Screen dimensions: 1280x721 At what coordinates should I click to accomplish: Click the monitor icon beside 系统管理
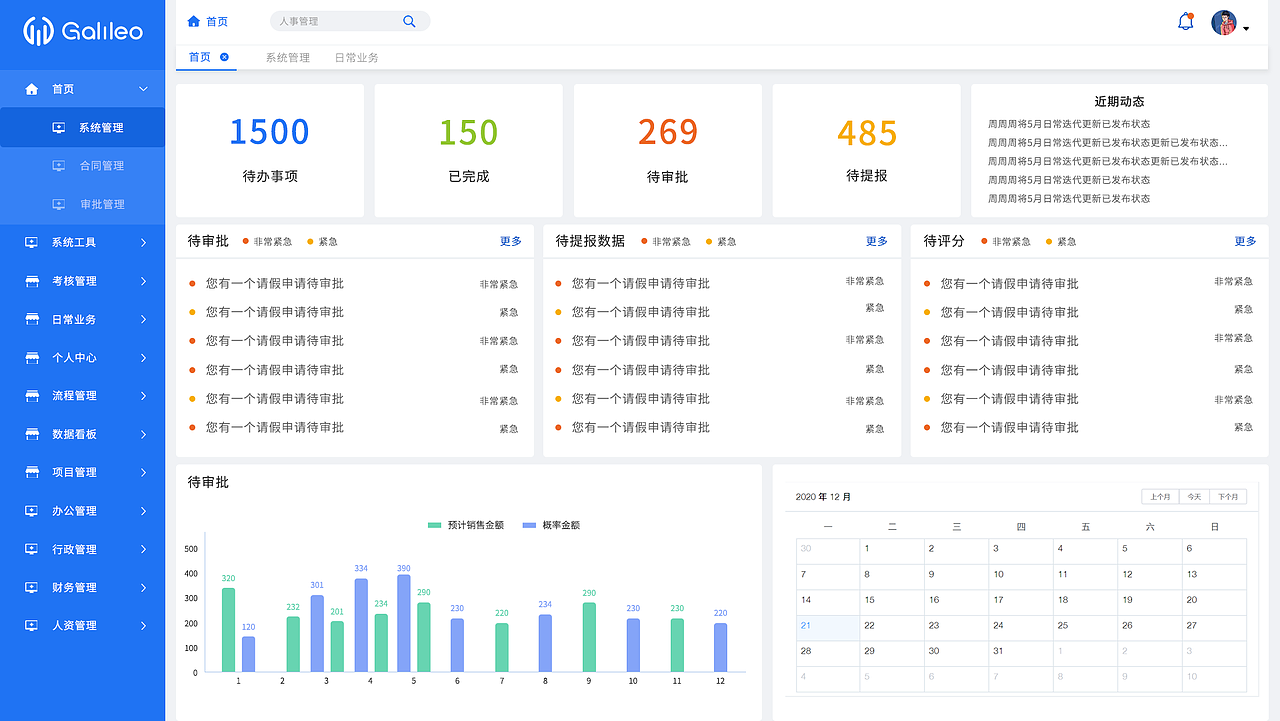(x=59, y=128)
